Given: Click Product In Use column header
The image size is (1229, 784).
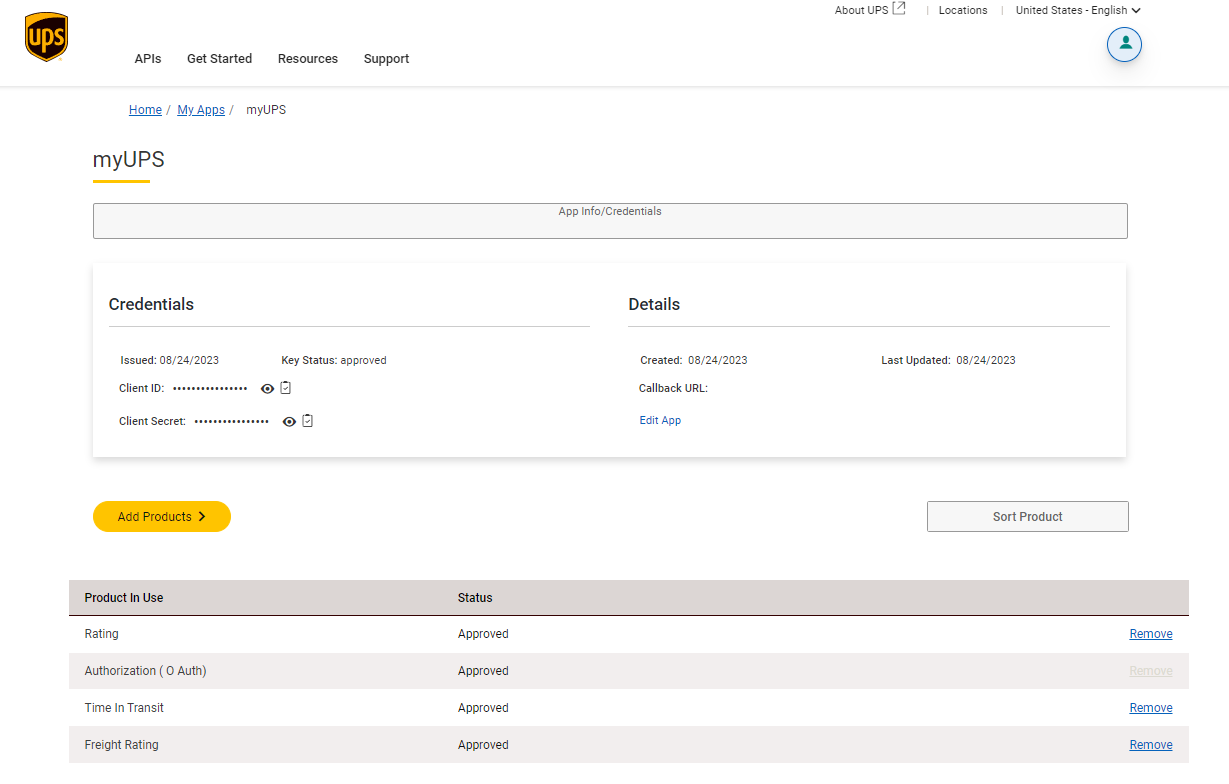Looking at the screenshot, I should click(124, 598).
